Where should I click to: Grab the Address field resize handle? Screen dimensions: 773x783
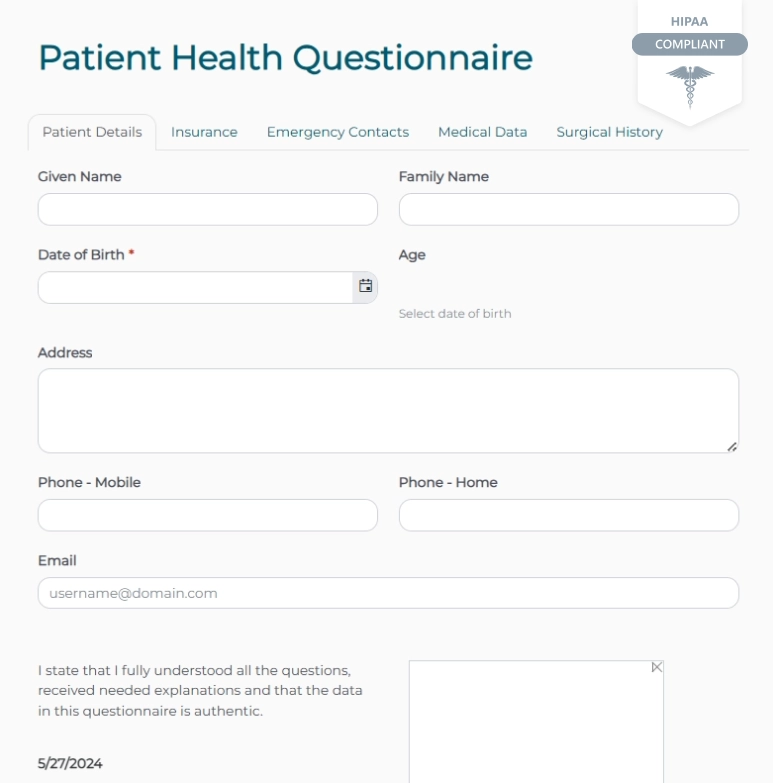732,446
